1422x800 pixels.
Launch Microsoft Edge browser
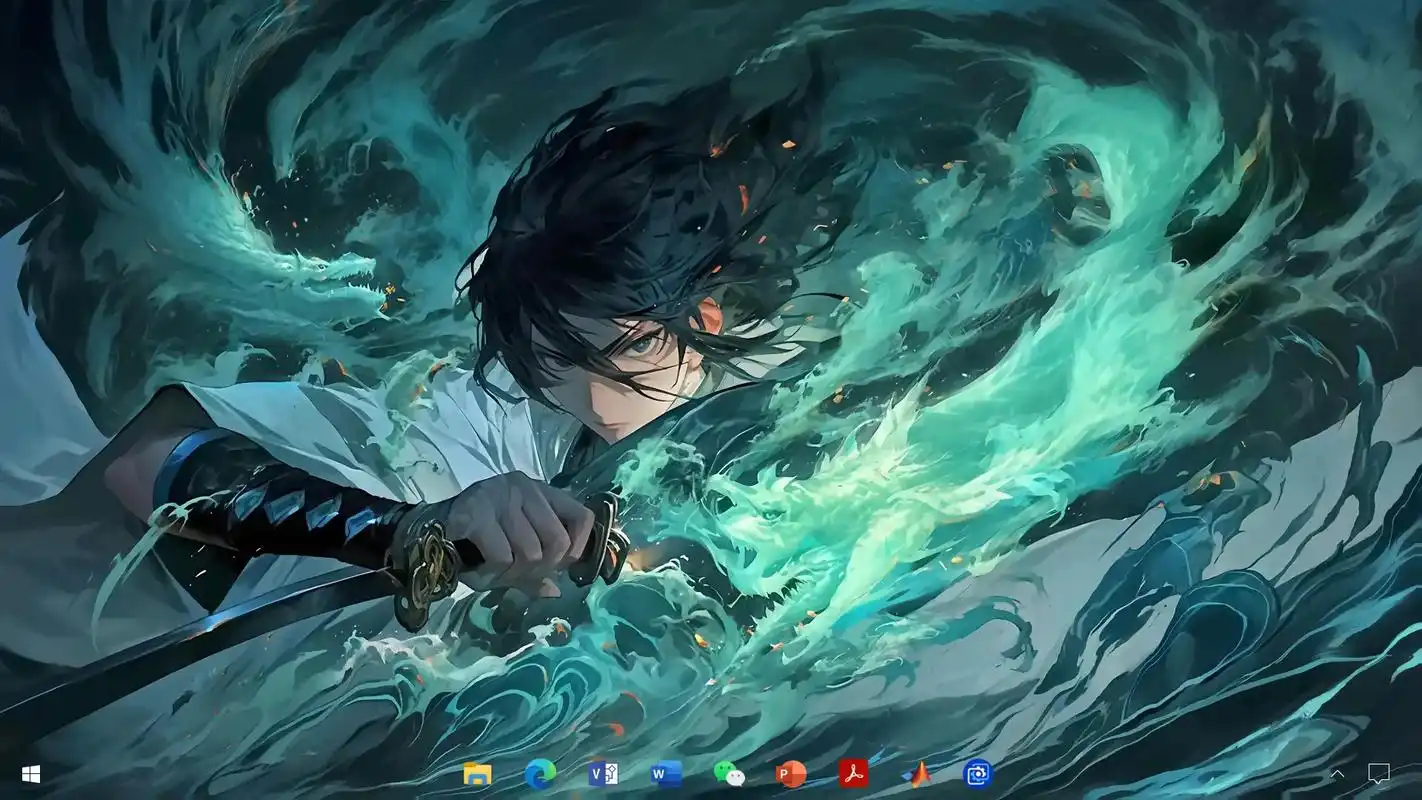point(540,774)
